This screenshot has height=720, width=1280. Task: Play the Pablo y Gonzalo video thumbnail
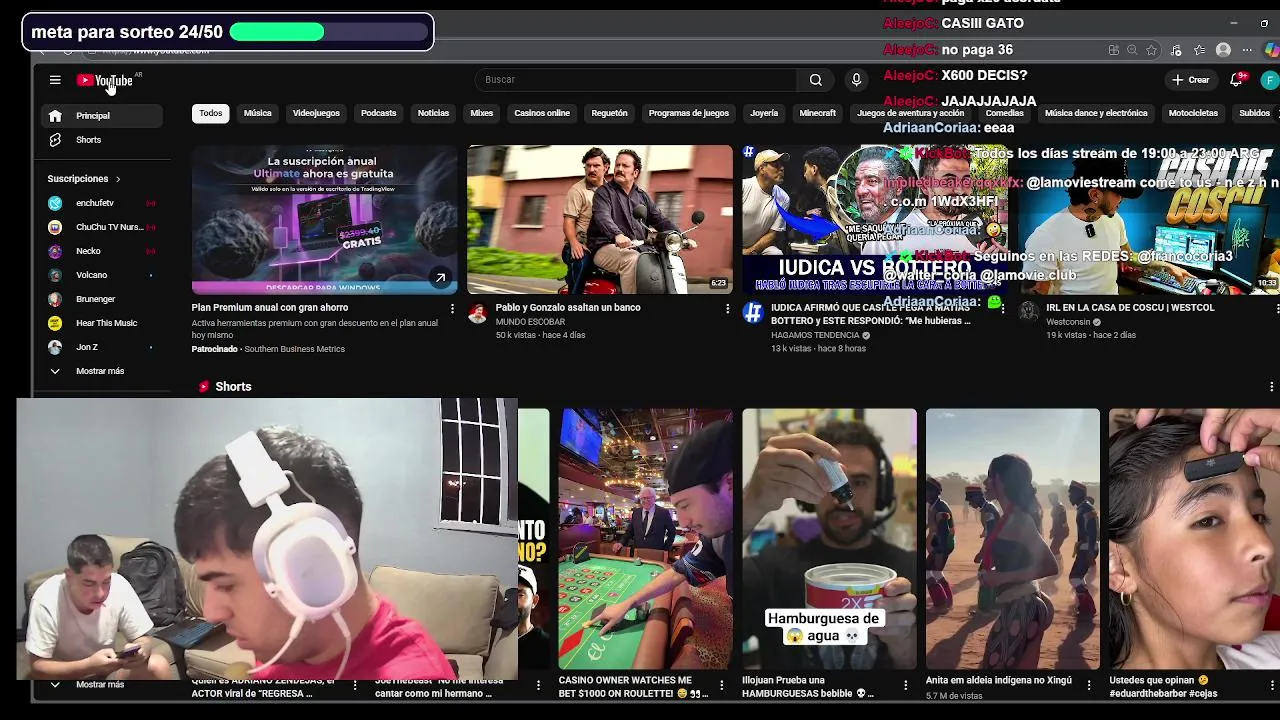(600, 220)
